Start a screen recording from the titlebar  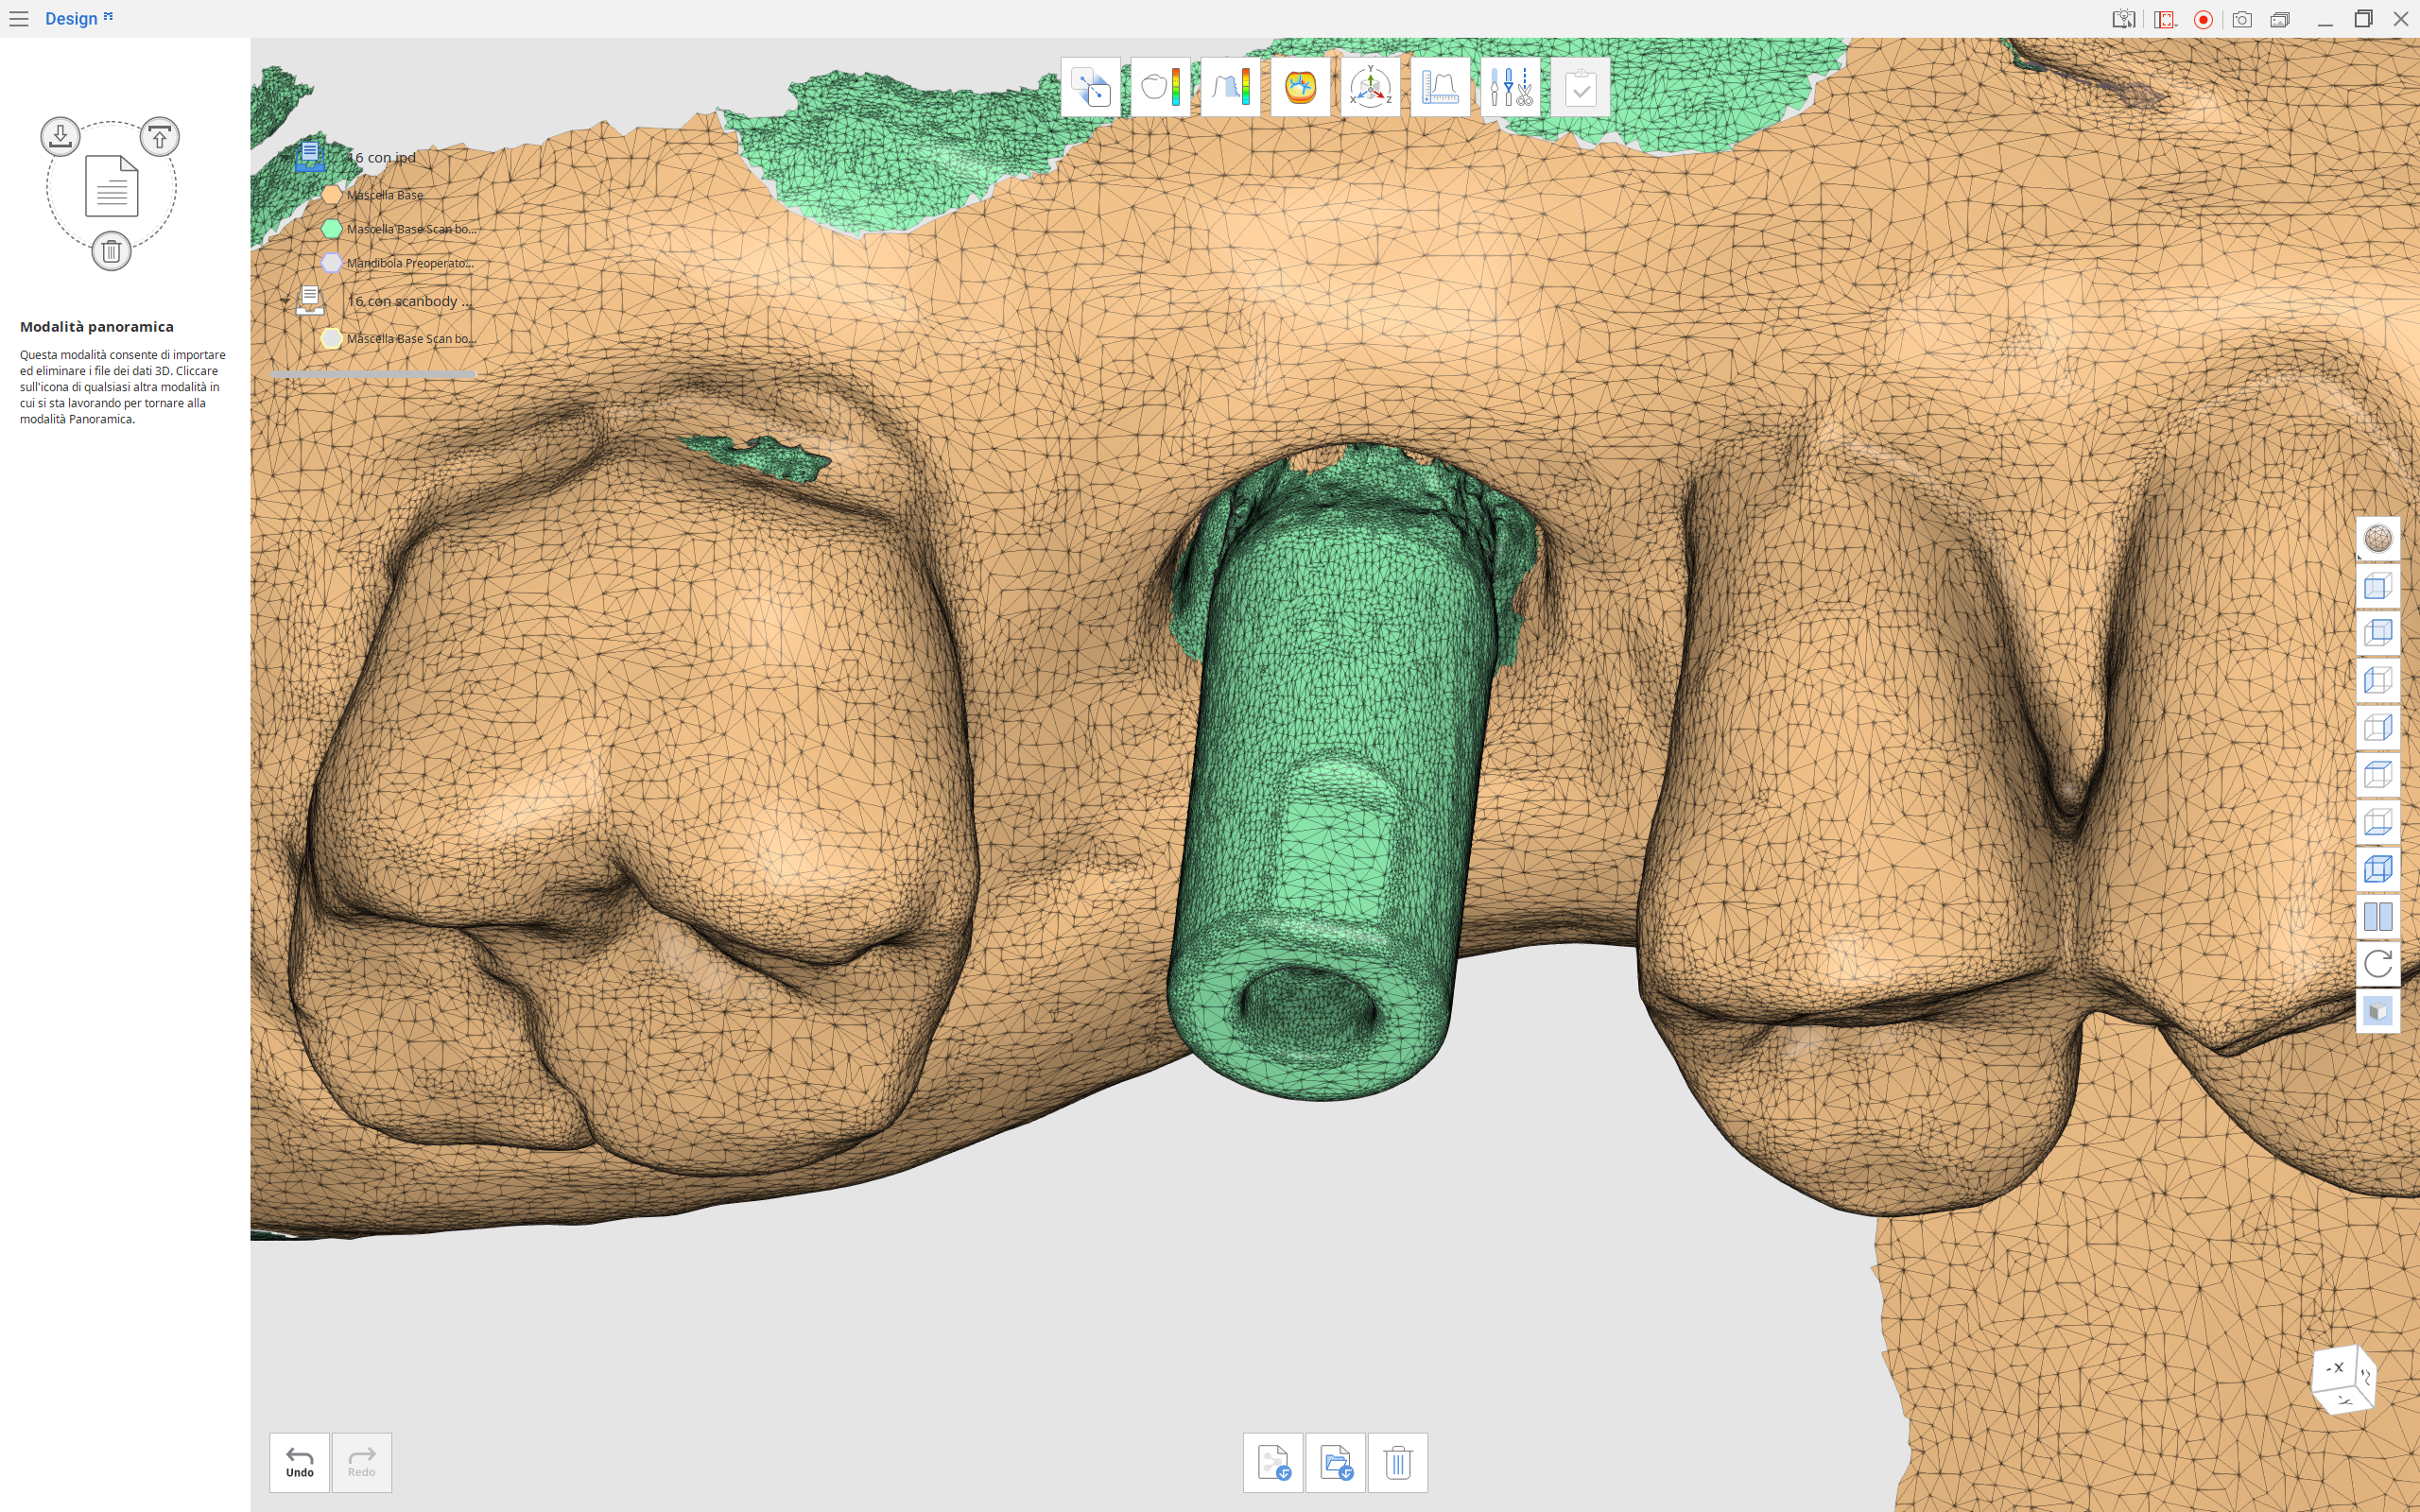(2203, 18)
